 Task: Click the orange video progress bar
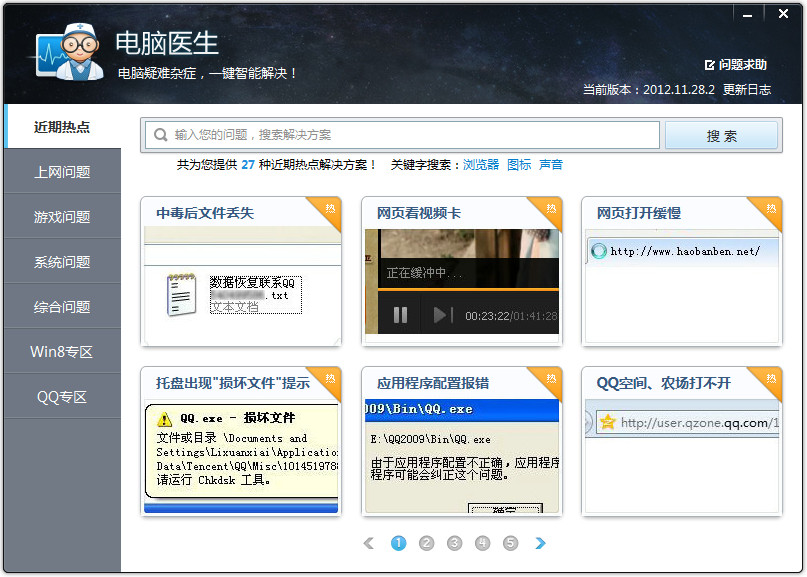(x=468, y=290)
